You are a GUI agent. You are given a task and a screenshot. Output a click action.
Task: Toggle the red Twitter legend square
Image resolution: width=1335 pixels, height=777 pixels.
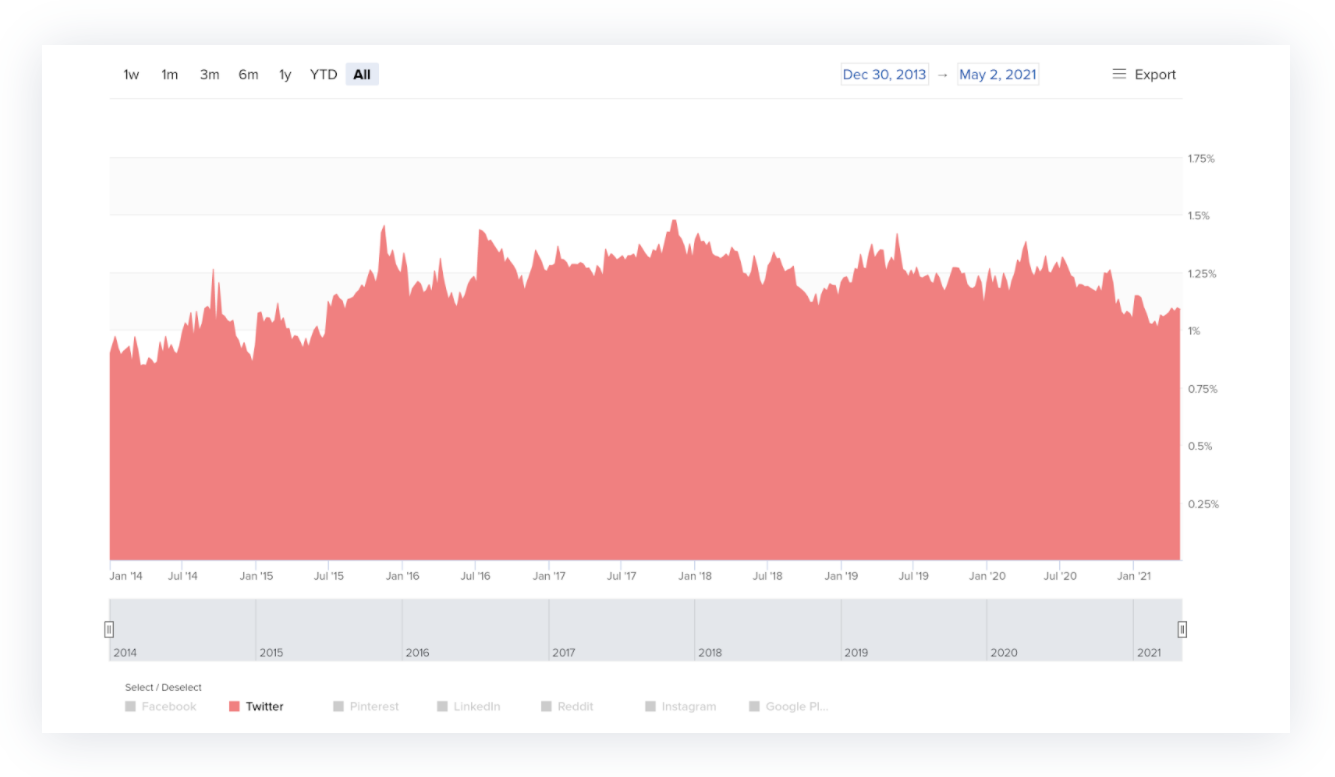click(x=234, y=706)
